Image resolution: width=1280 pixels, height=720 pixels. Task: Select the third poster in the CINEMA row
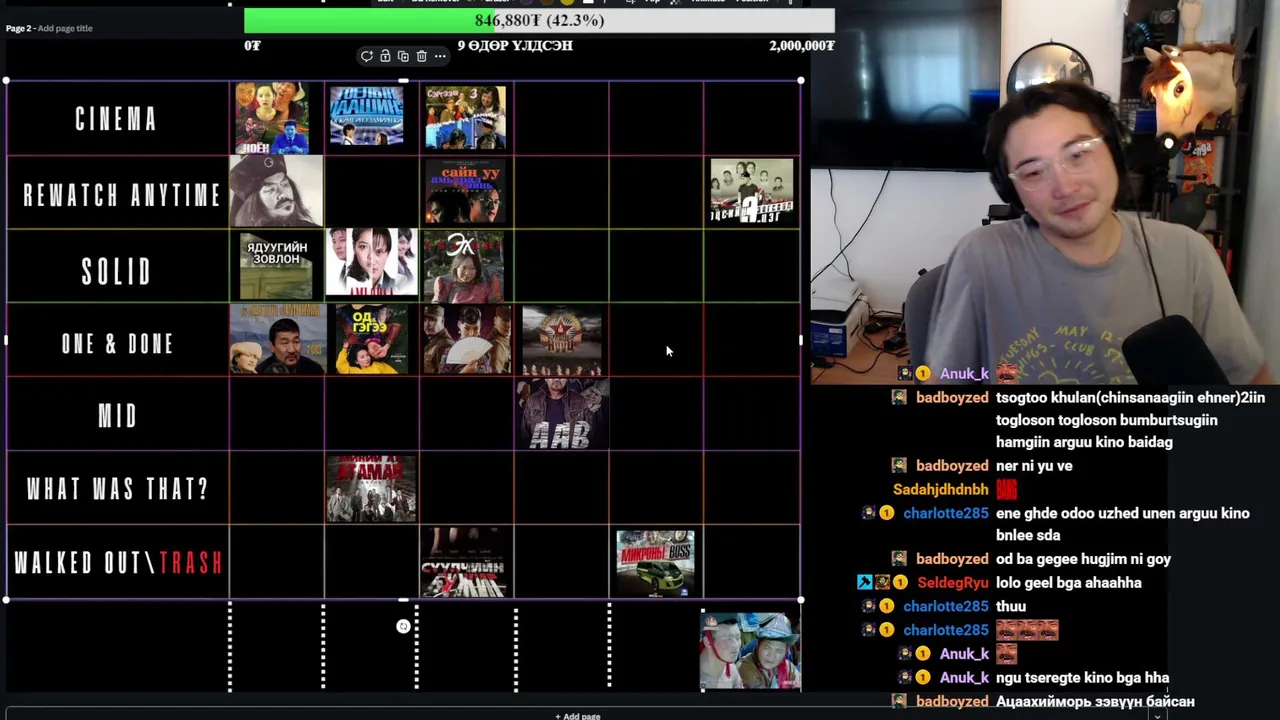pos(465,117)
